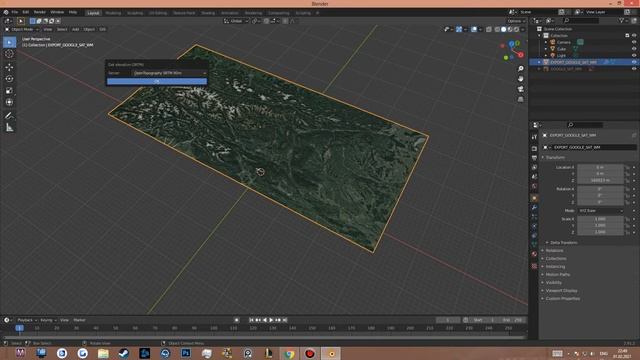640x360 pixels.
Task: Open the Server OpenTopography dropdown
Action: (x=170, y=73)
